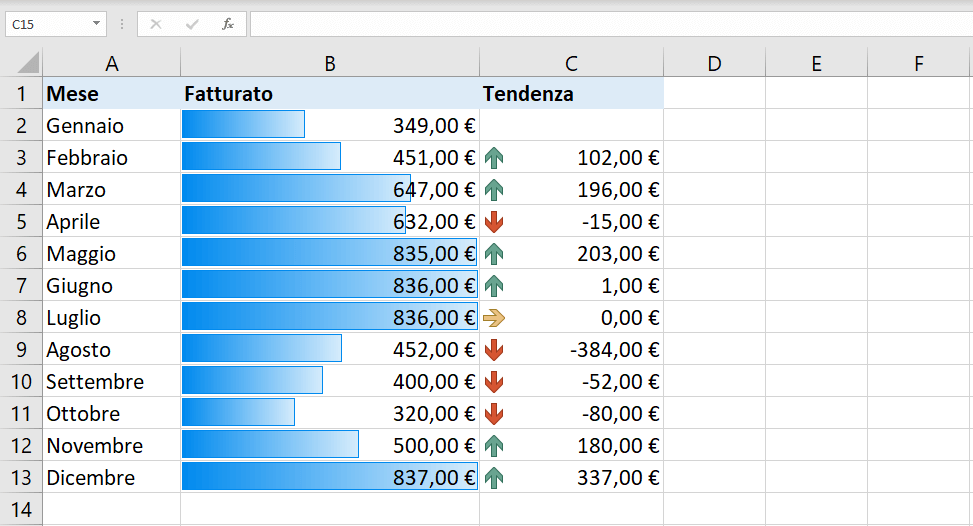
Task: Click the green up arrow in Febbraio row
Action: 494,158
